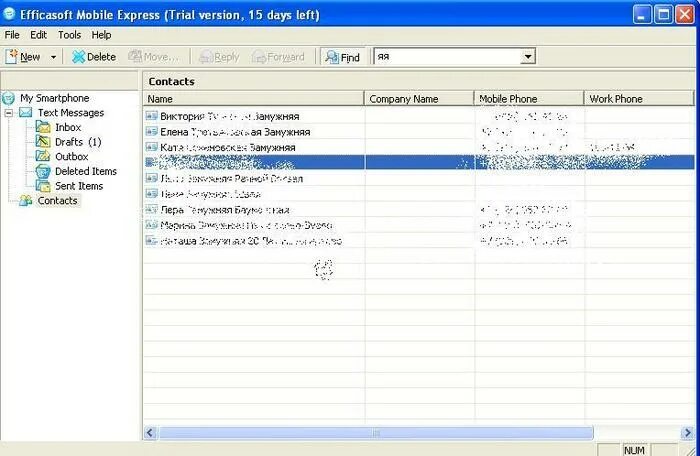Screen dimensions: 700x456
Task: Click the Find button
Action: (342, 57)
